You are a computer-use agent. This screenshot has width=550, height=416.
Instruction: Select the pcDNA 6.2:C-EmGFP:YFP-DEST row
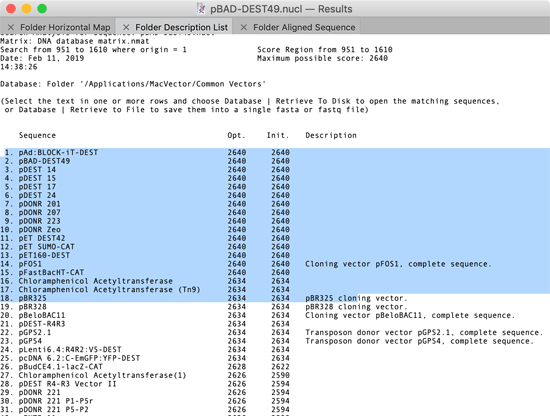pos(275,358)
